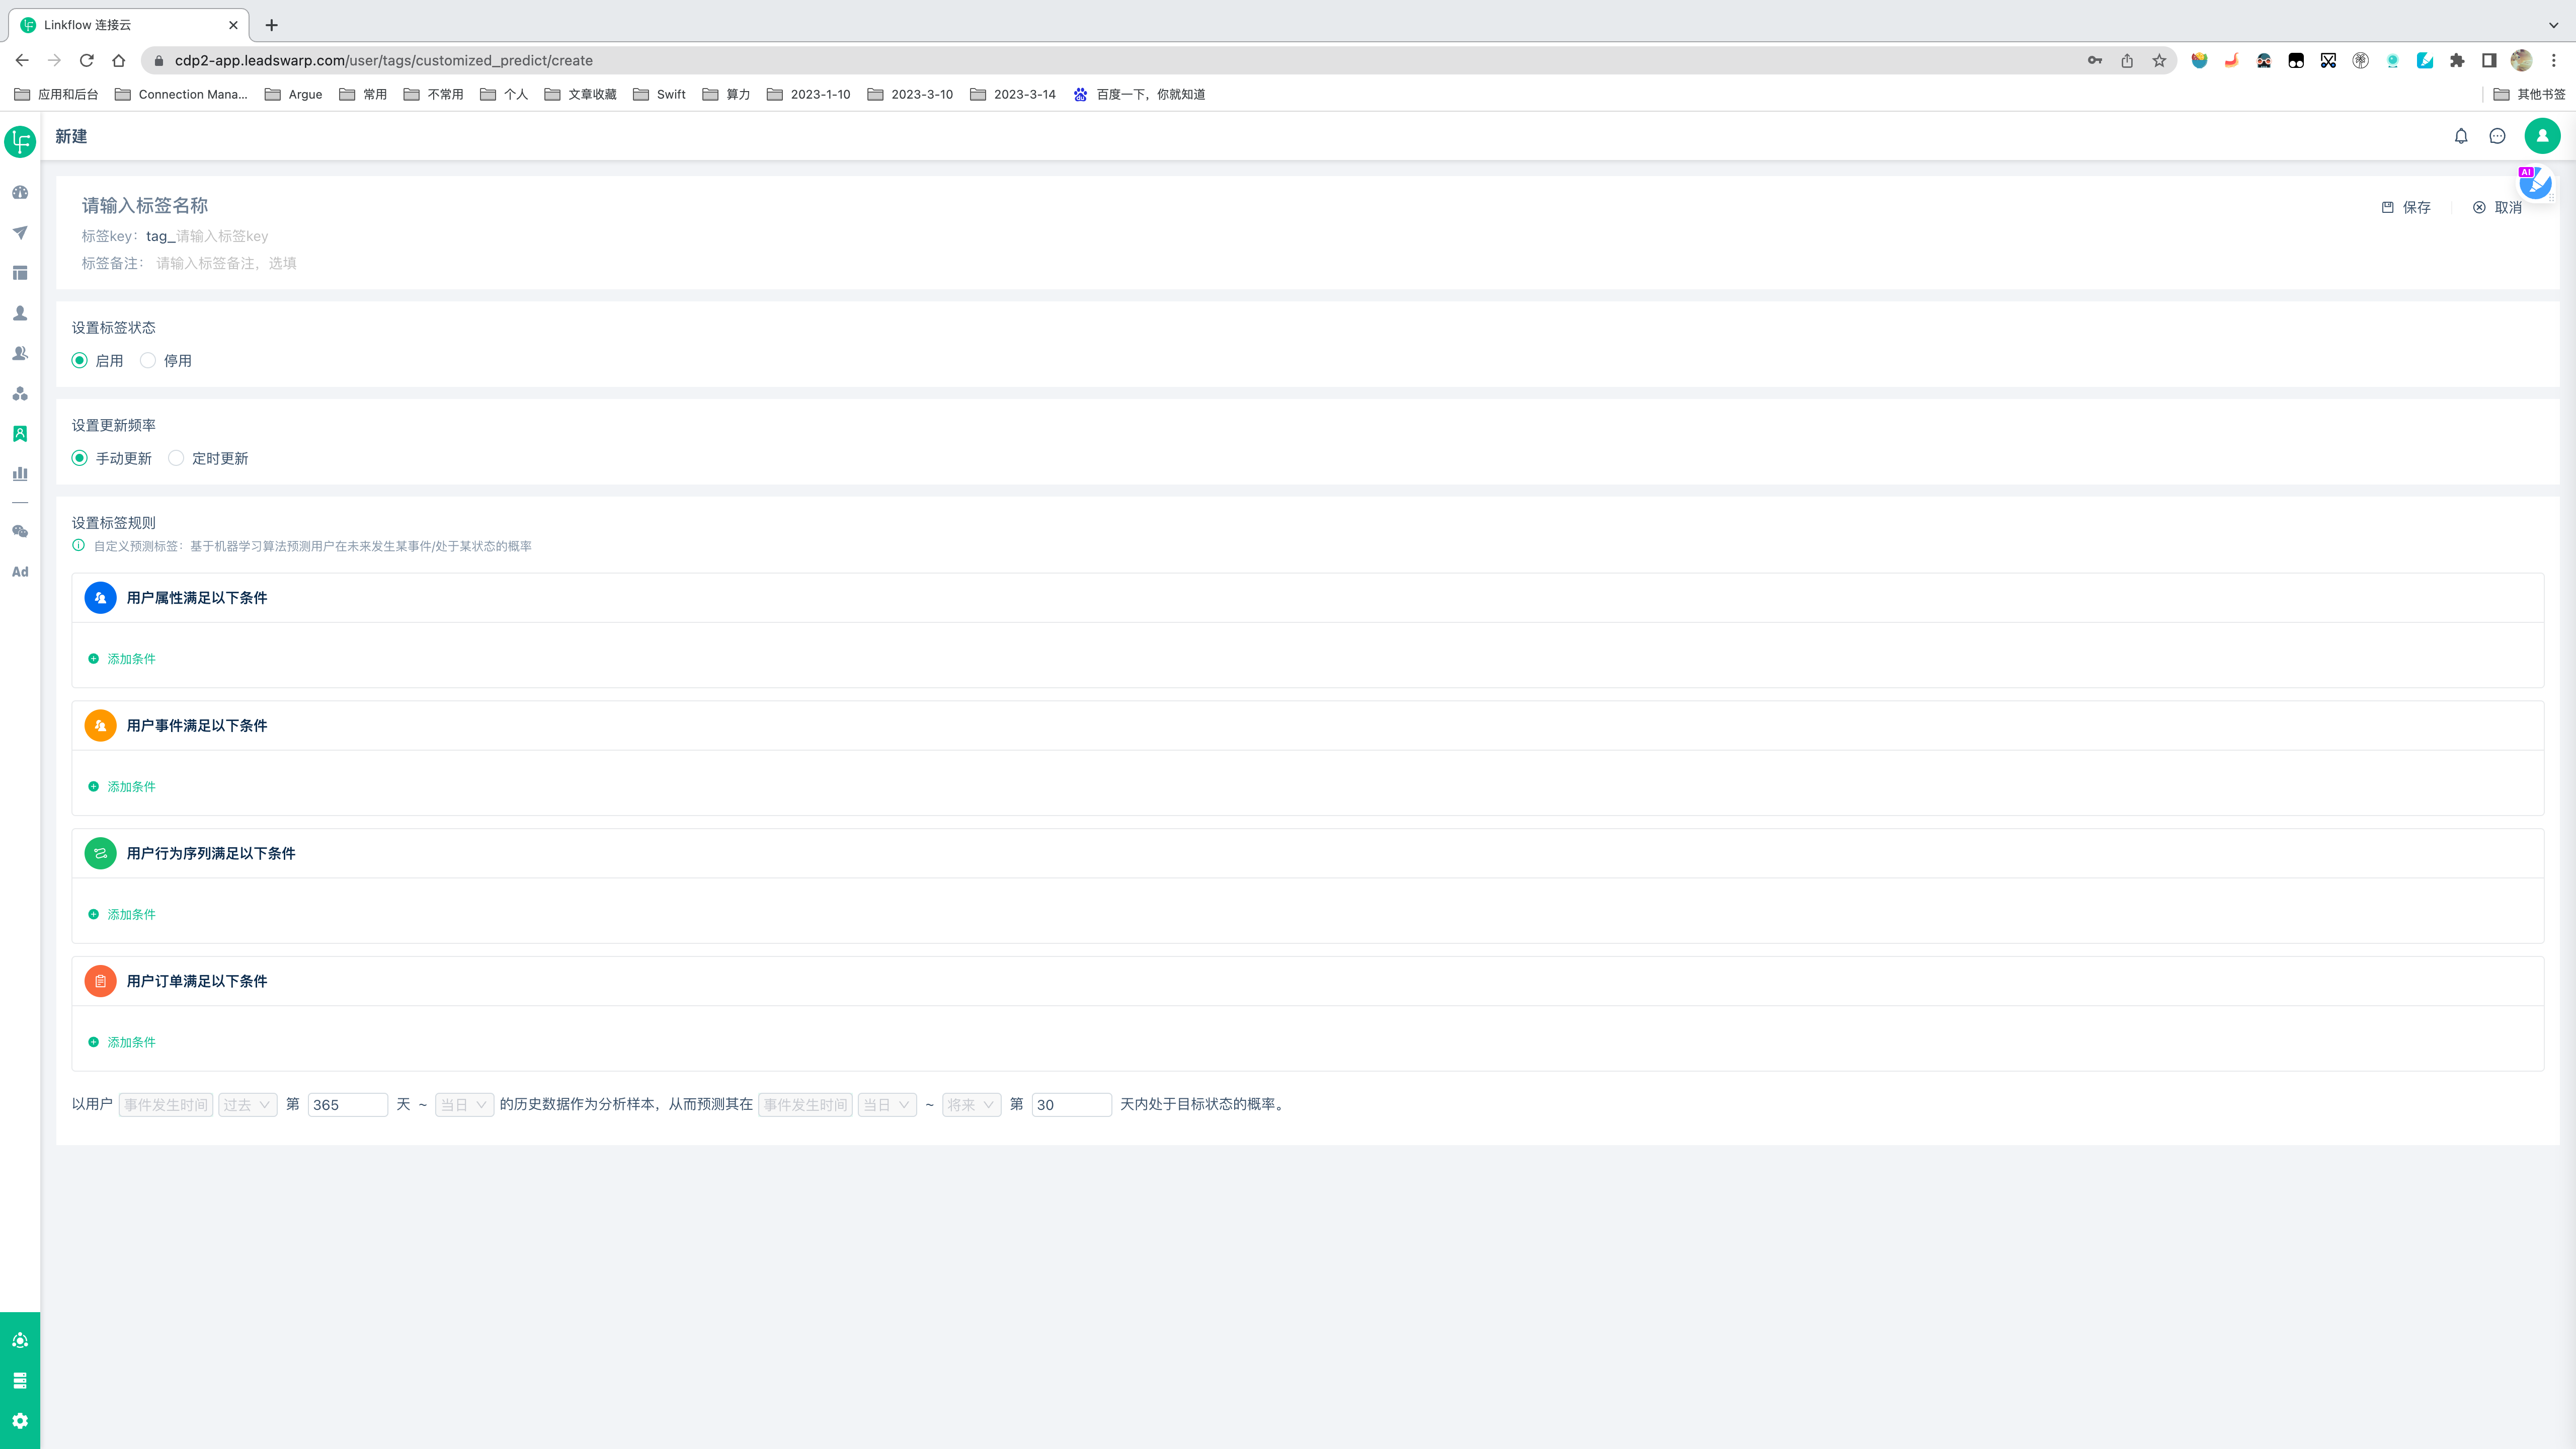Add condition under 用户事件满足以下条件
Image resolution: width=2576 pixels, height=1449 pixels.
(x=122, y=787)
